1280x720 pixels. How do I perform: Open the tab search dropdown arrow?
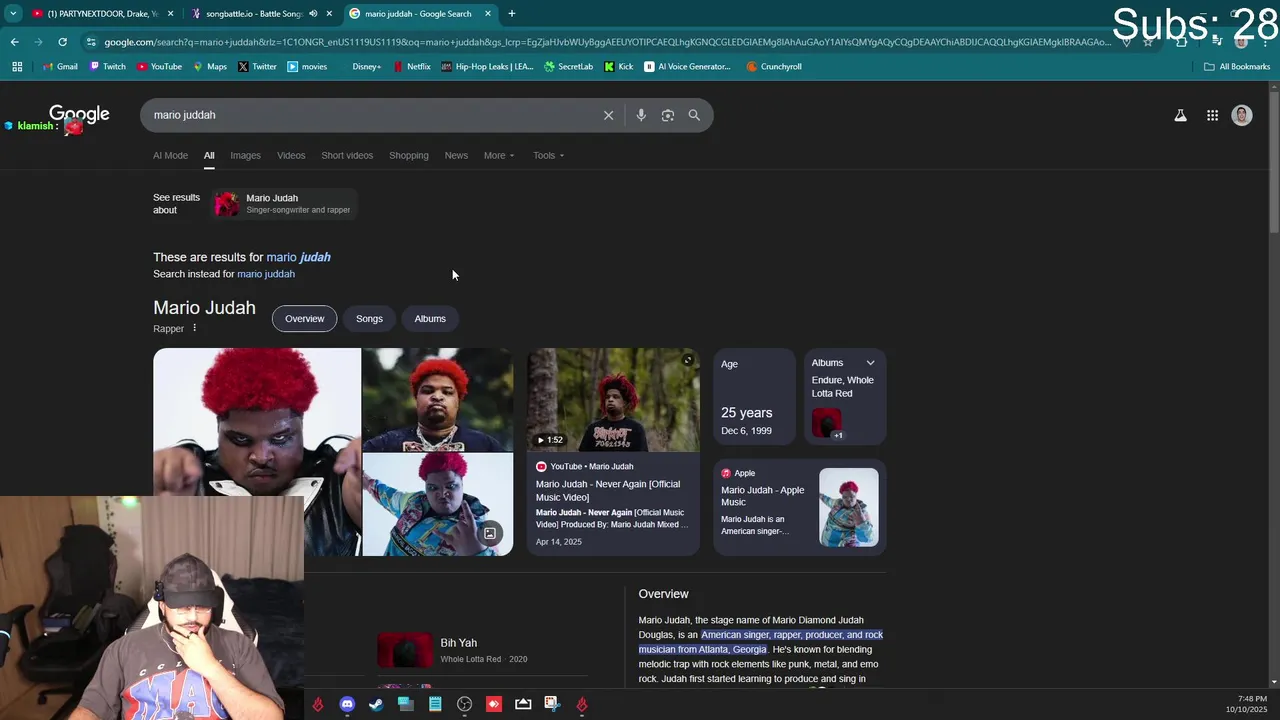pos(13,13)
